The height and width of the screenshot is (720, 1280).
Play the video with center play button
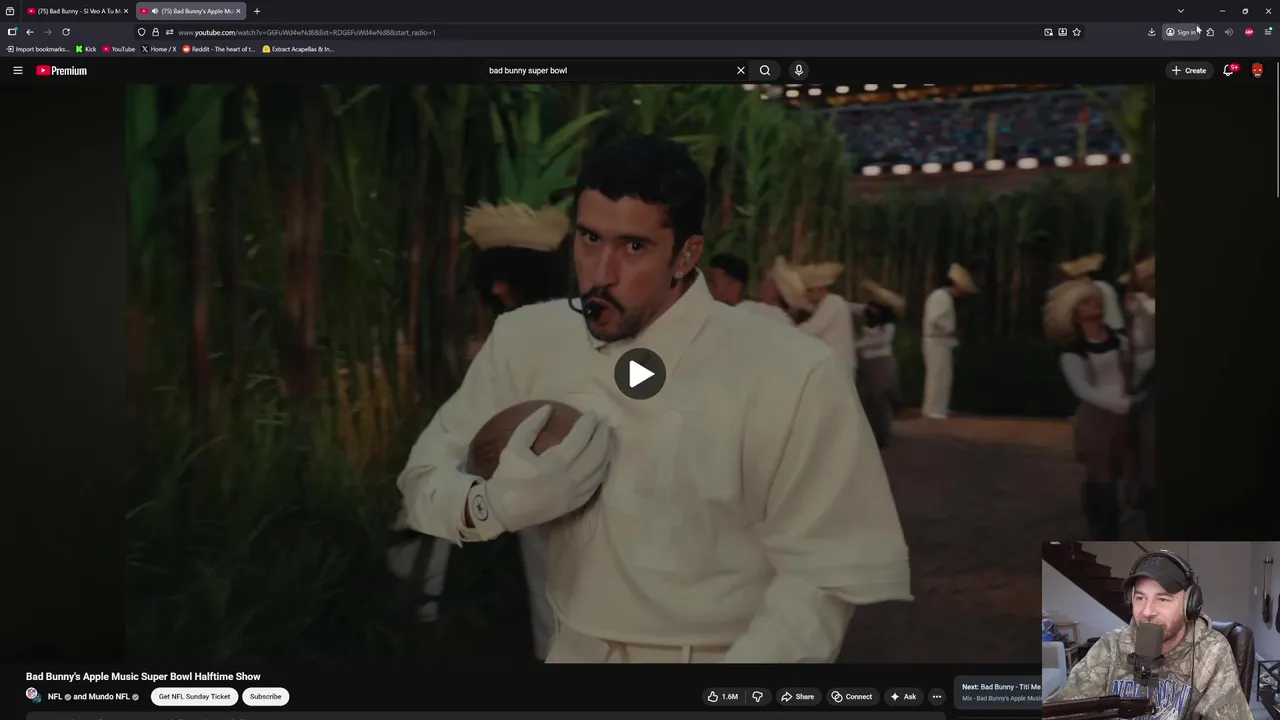point(640,374)
